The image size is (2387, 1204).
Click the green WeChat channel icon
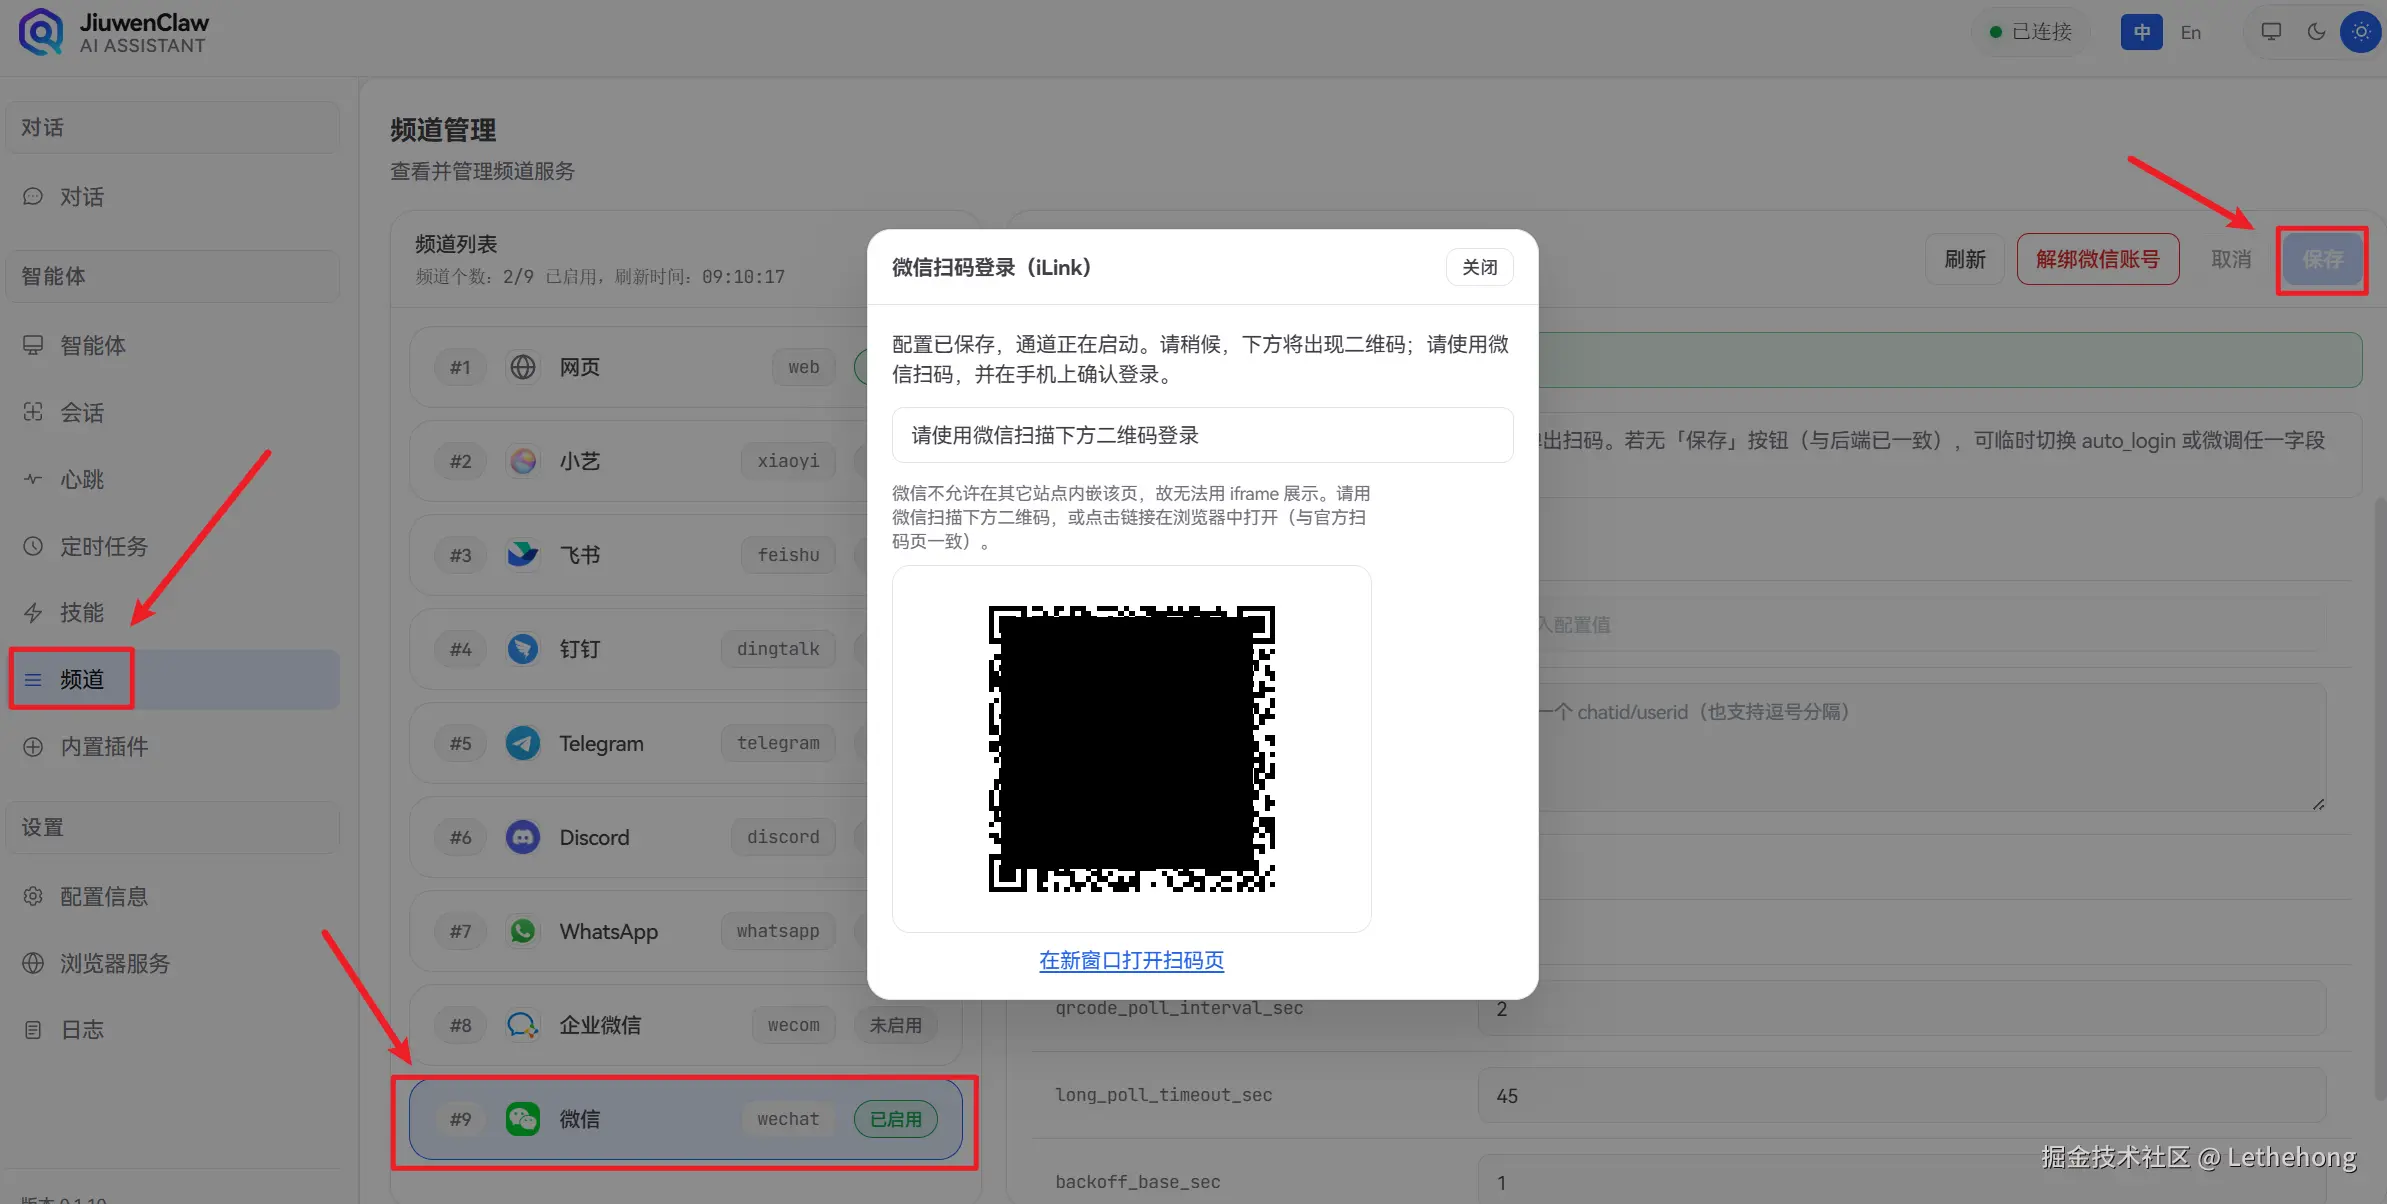[x=522, y=1119]
